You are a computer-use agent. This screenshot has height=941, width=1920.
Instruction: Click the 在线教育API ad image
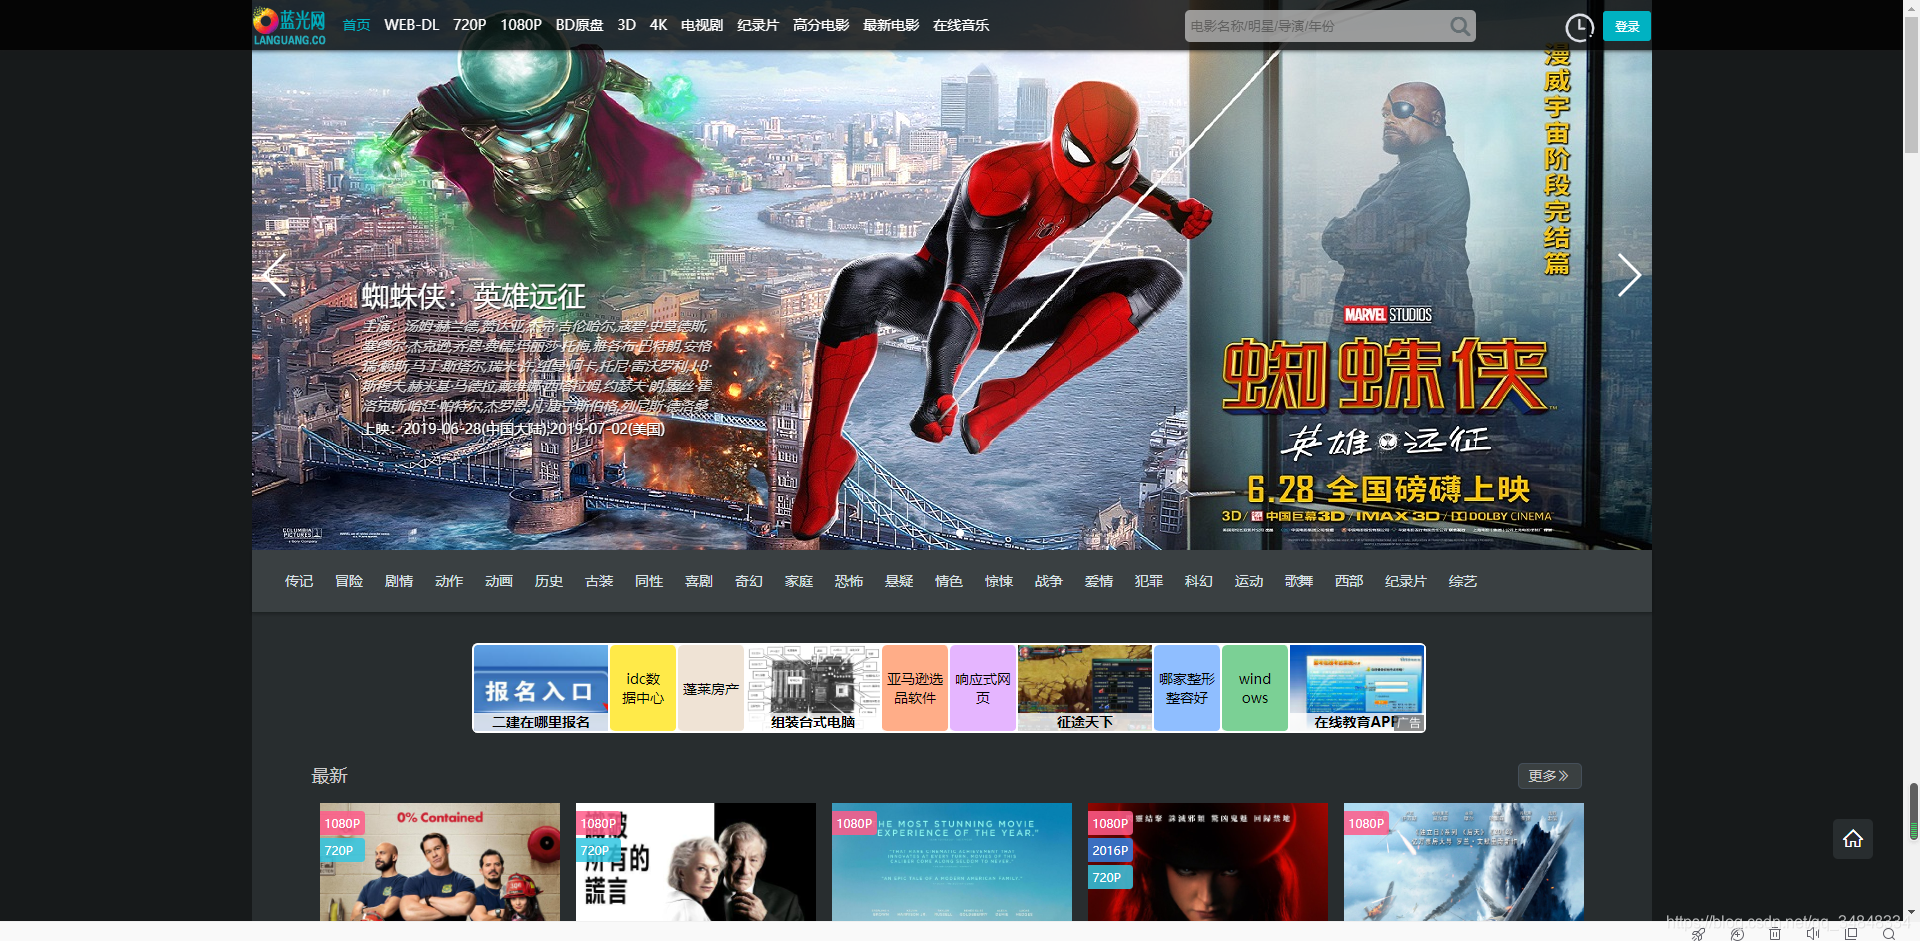click(1357, 688)
